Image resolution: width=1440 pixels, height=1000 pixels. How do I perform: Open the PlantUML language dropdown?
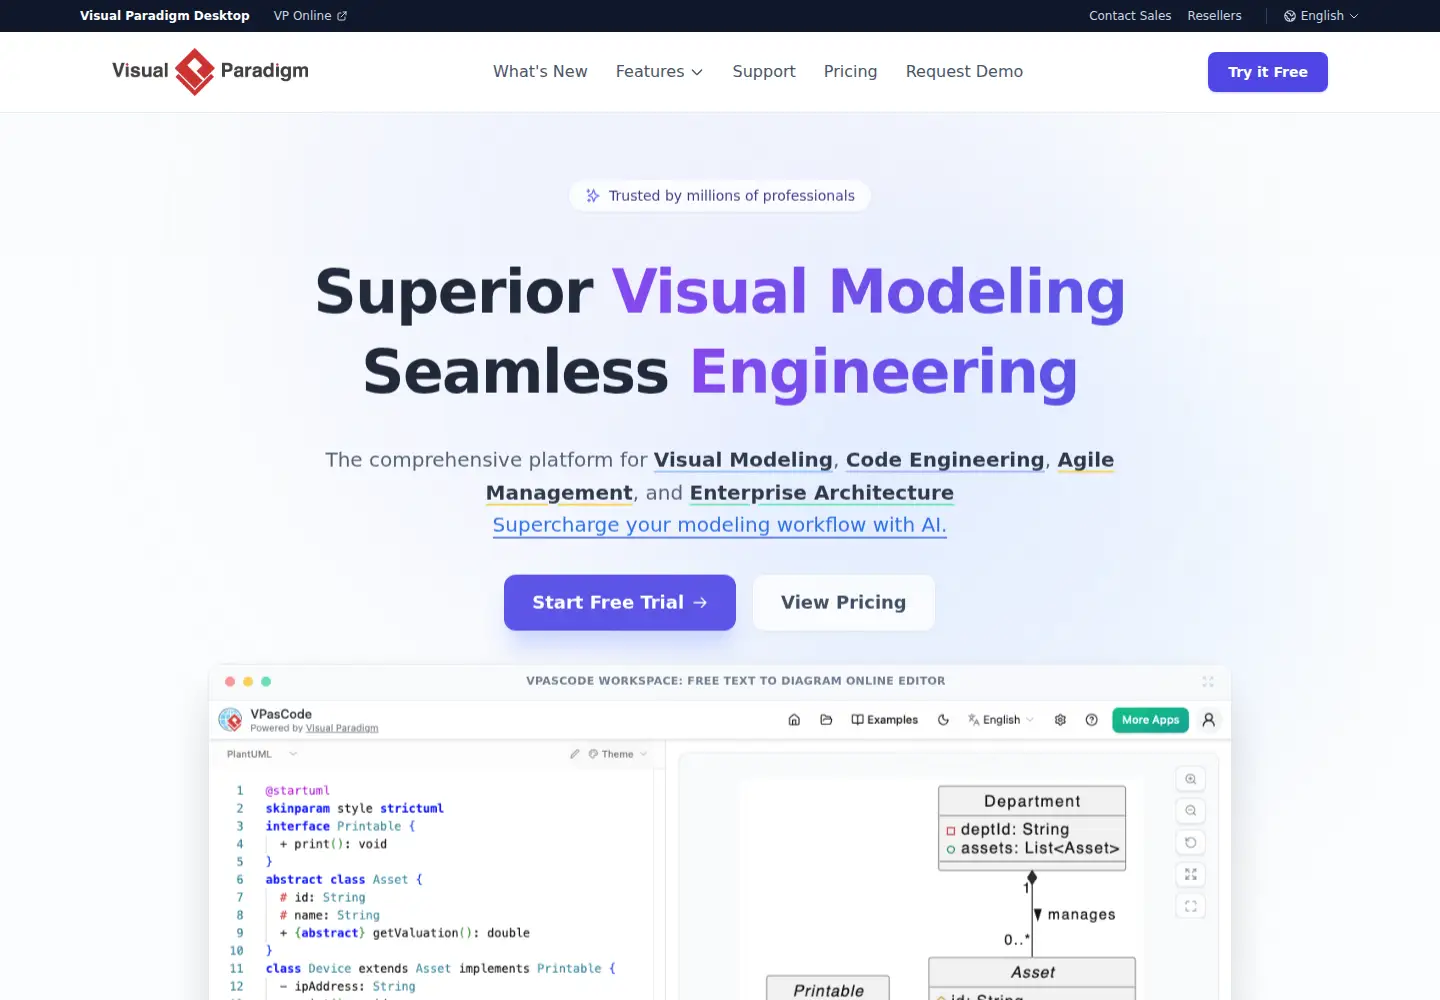262,754
